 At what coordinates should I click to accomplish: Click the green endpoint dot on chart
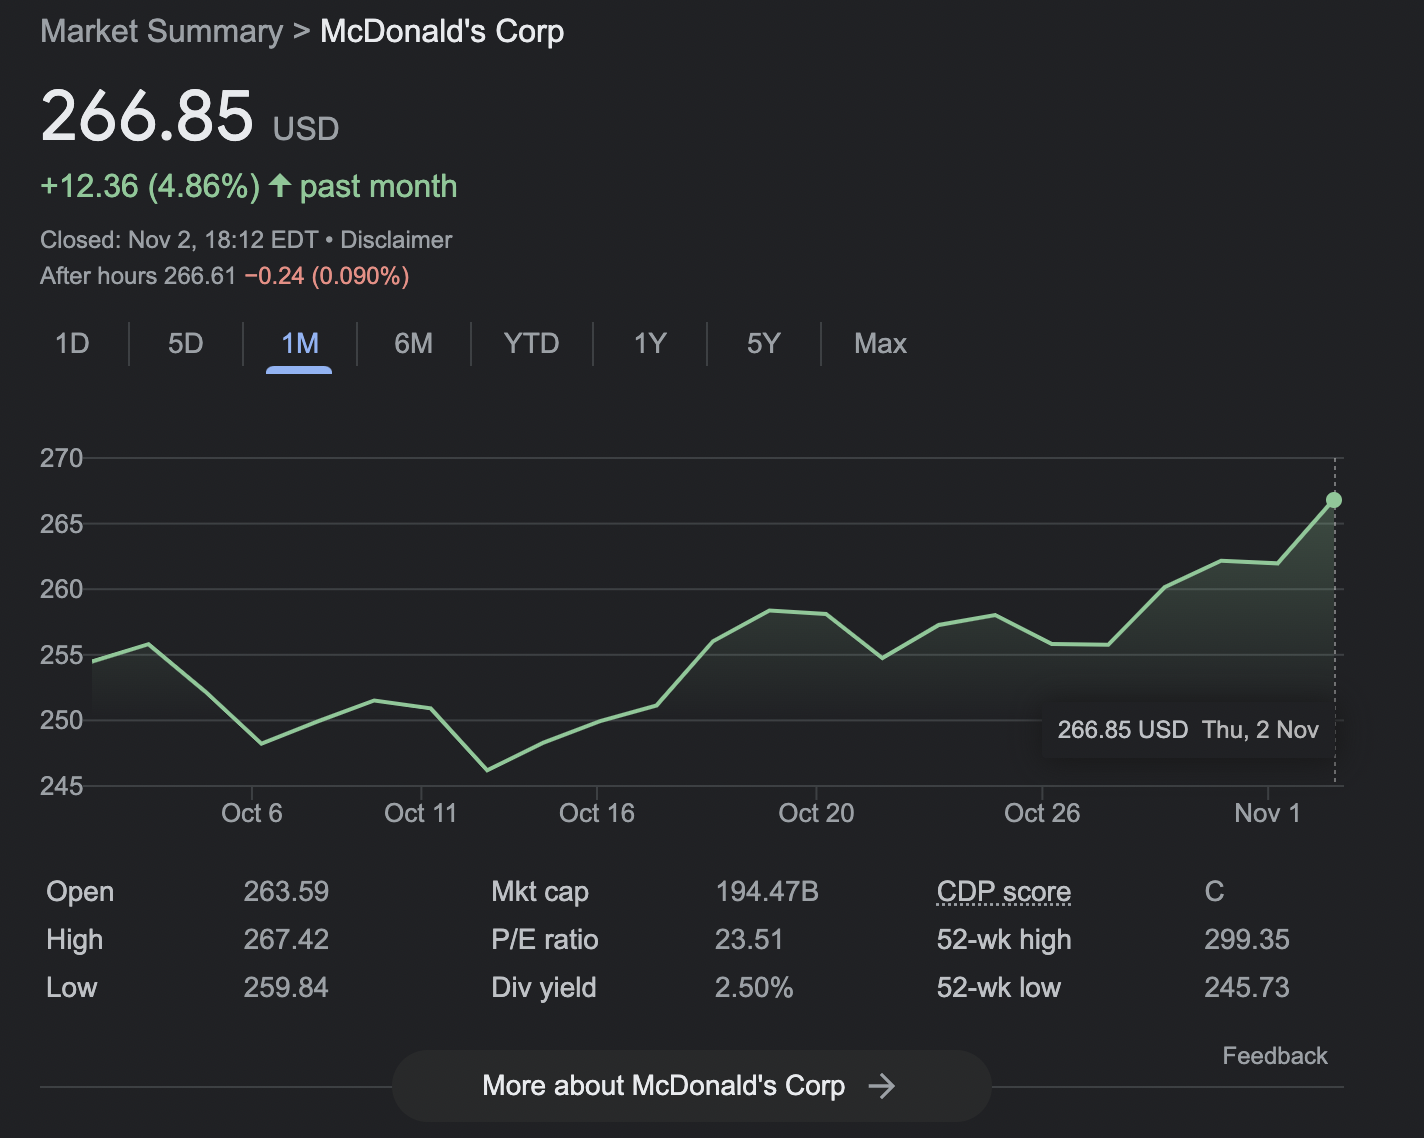coord(1333,500)
